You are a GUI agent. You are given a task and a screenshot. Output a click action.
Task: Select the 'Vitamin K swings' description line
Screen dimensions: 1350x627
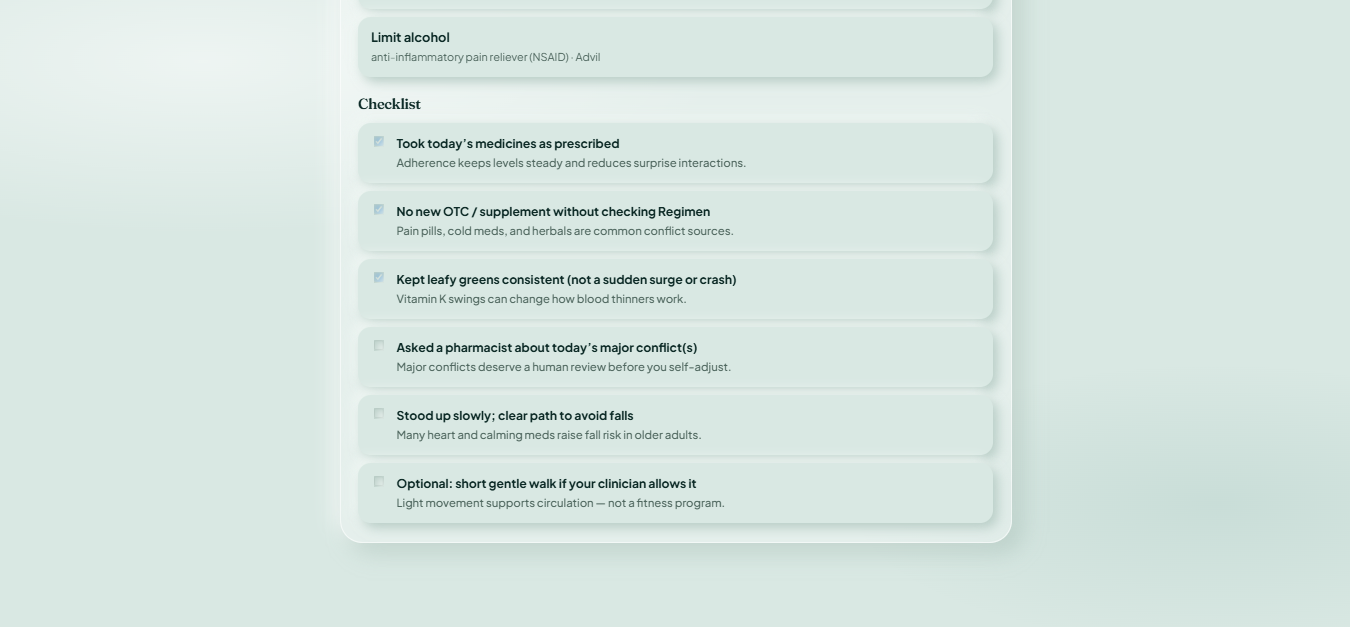click(x=541, y=299)
